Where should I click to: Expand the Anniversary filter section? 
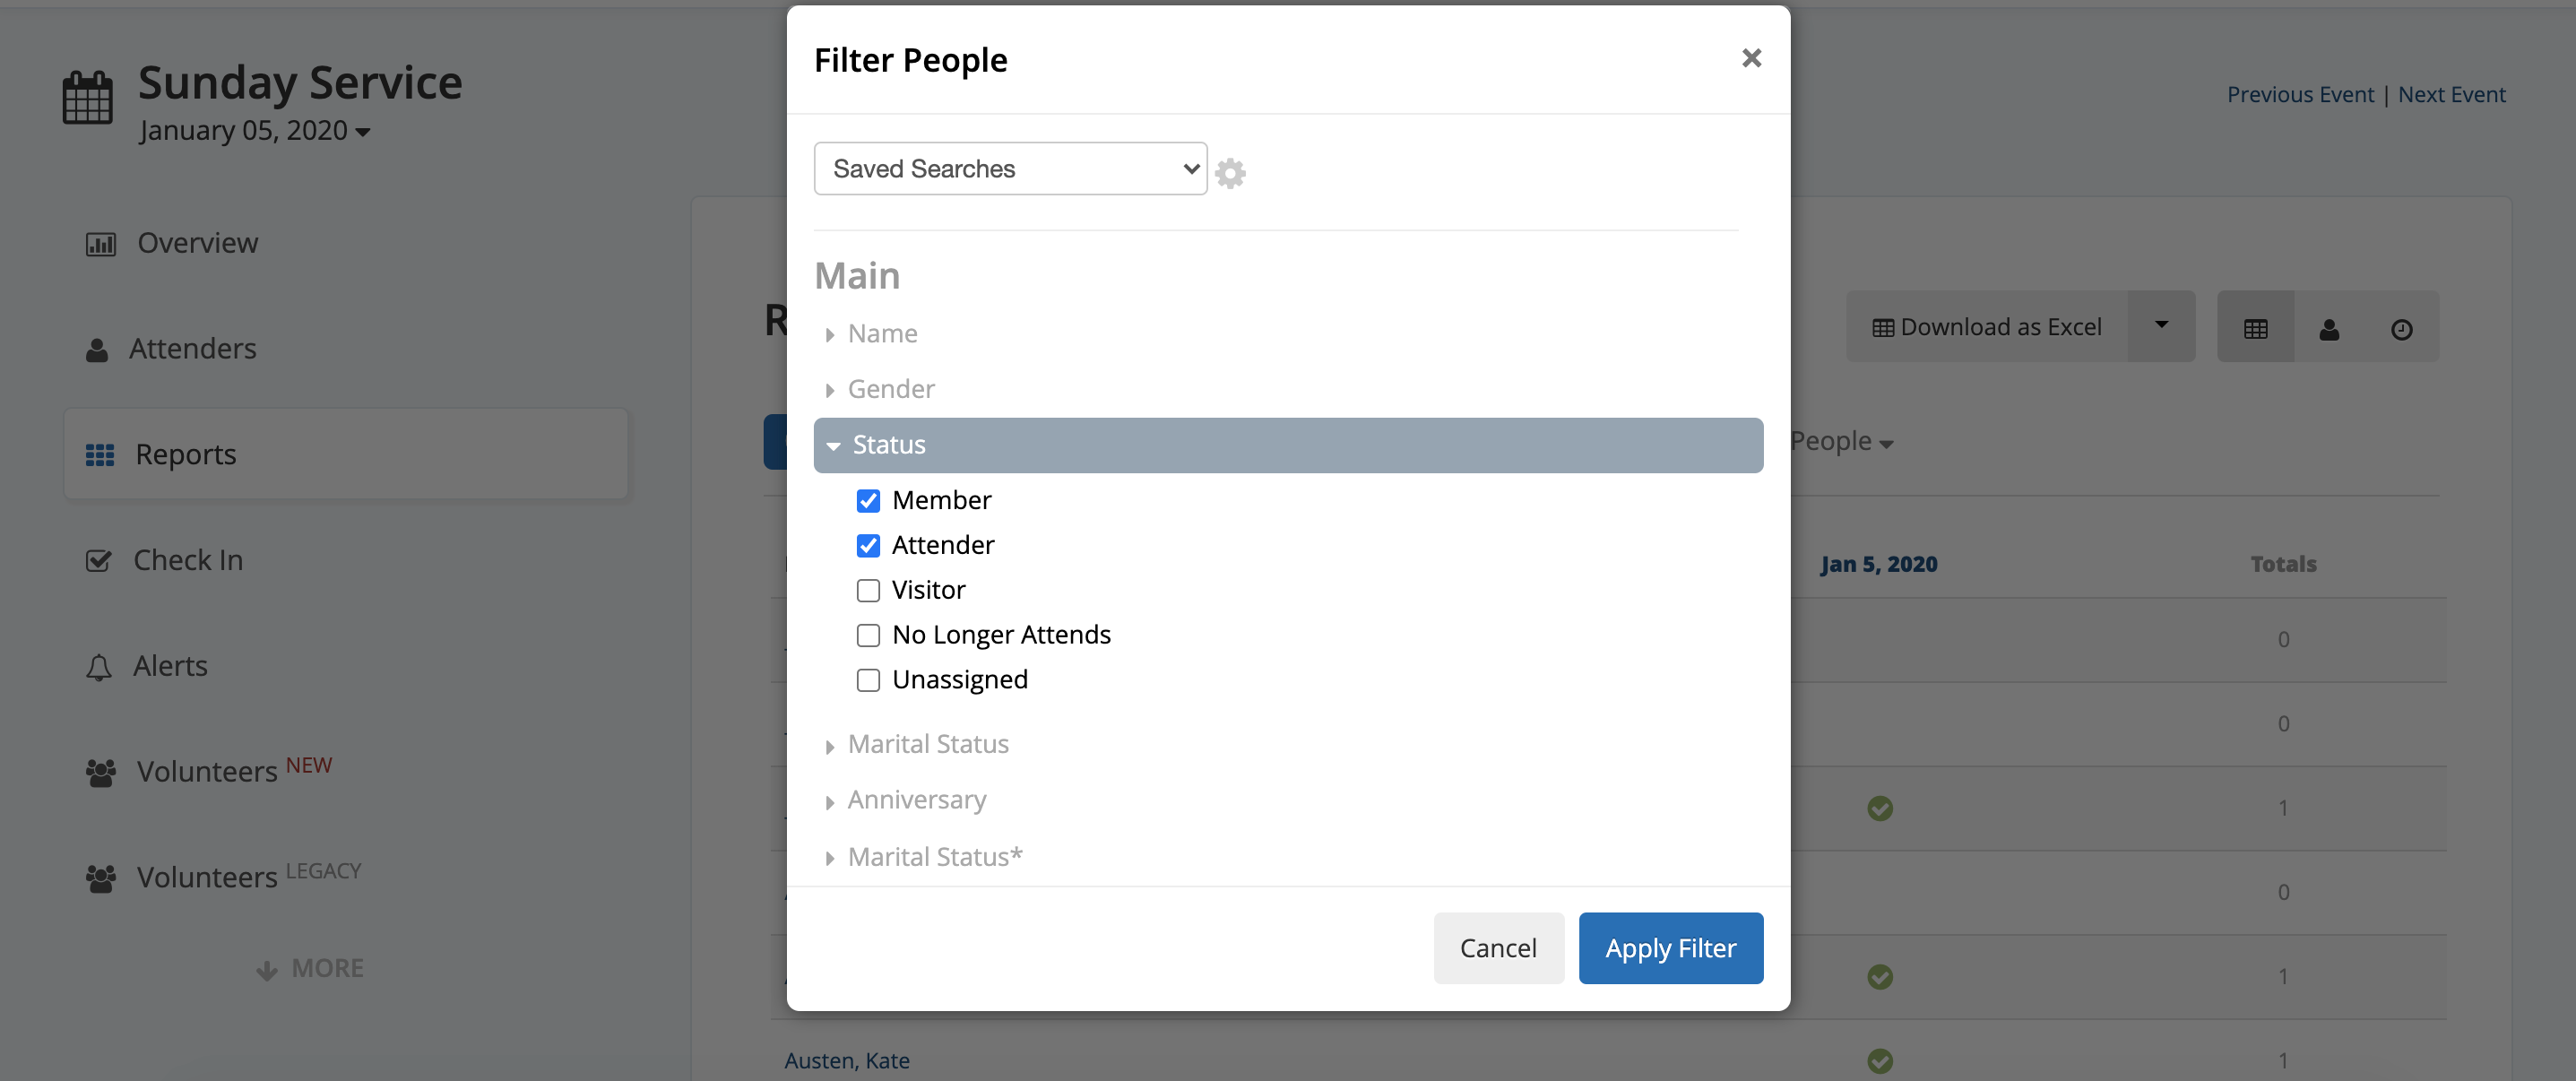pyautogui.click(x=905, y=800)
